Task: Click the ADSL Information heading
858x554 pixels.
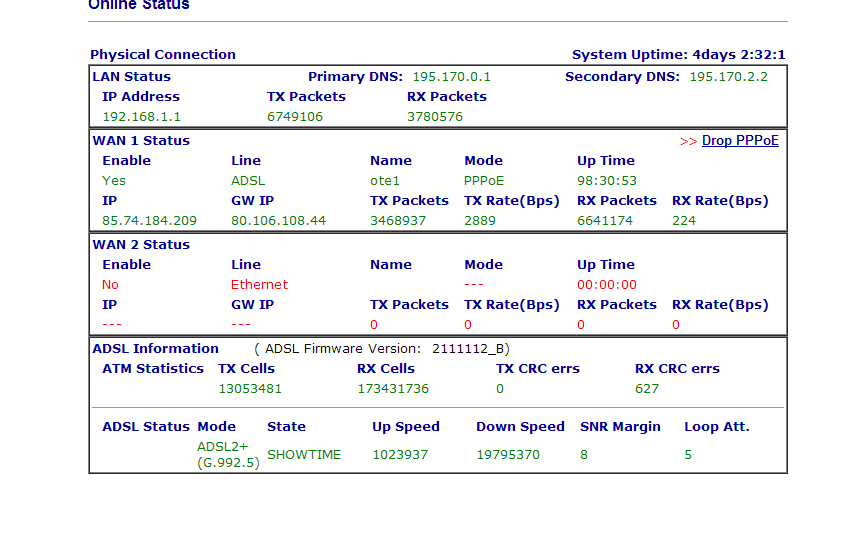Action: tap(155, 349)
